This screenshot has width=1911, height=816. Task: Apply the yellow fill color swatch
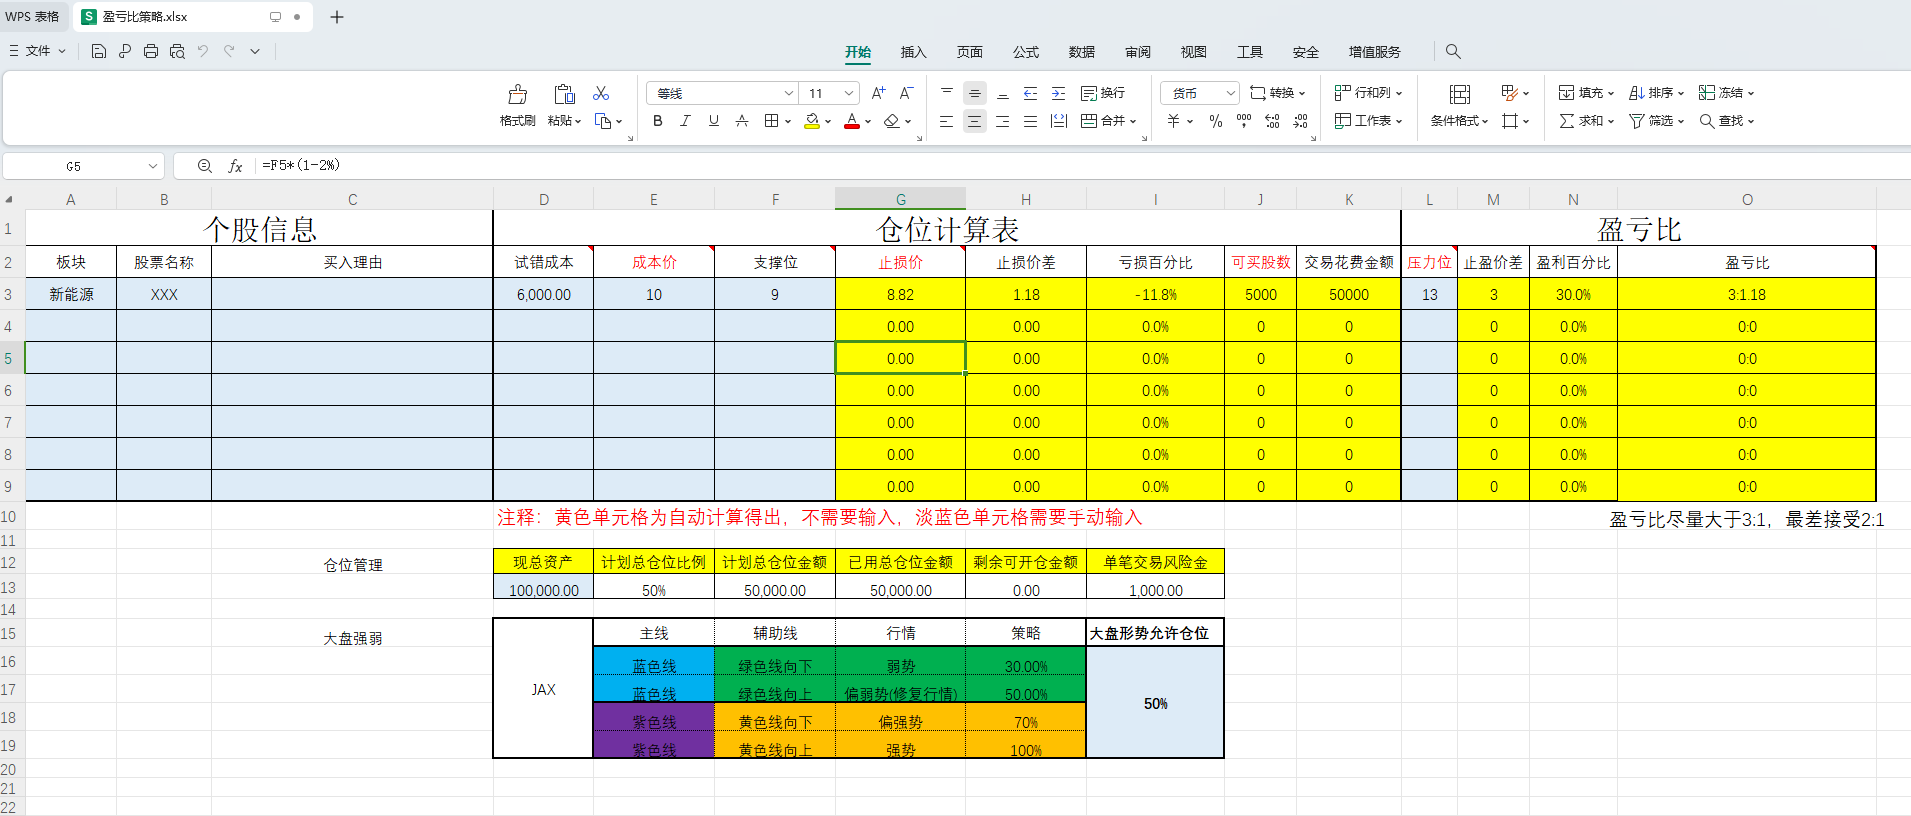click(812, 121)
